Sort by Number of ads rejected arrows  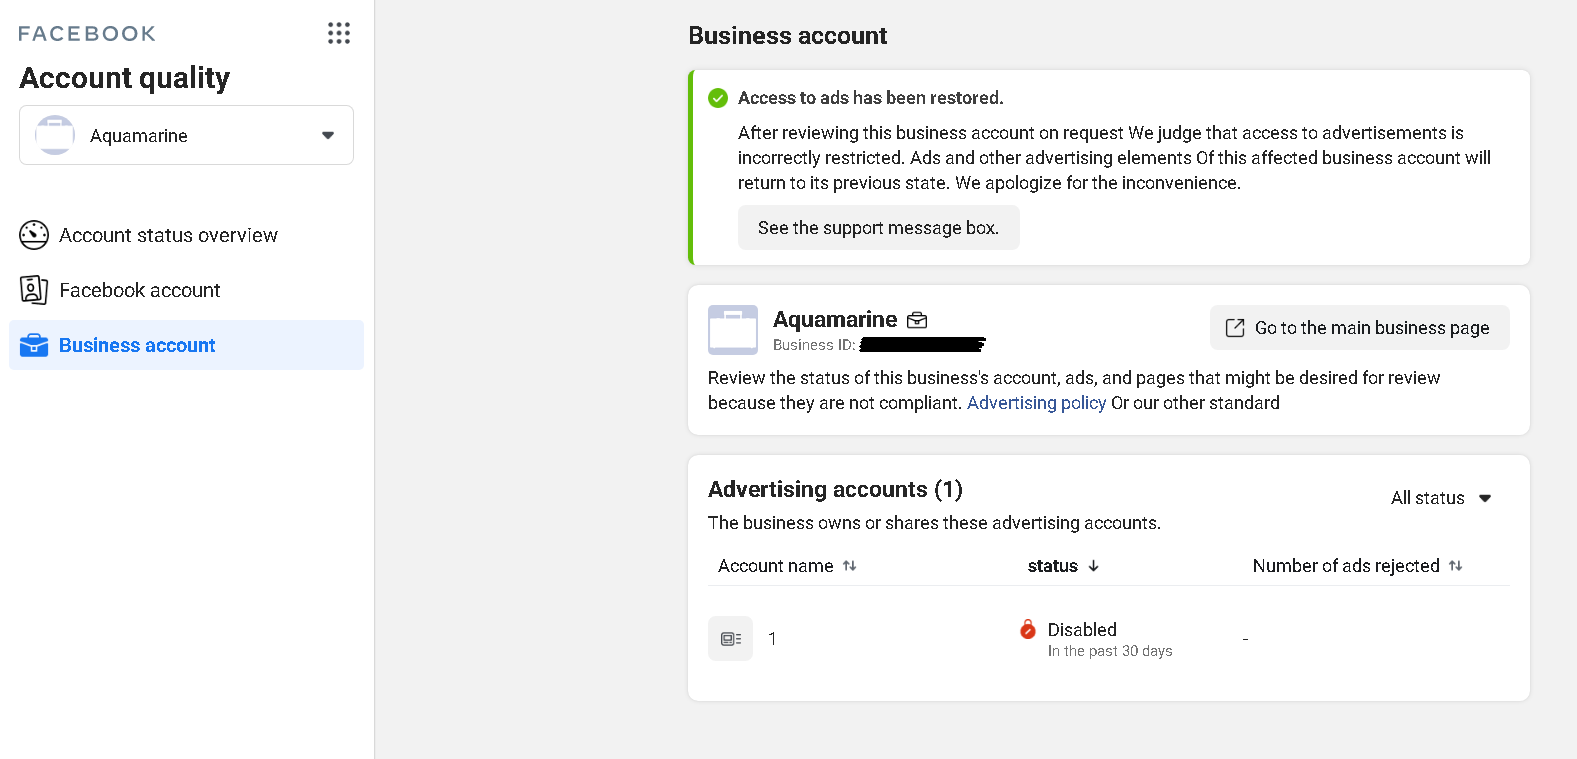(x=1456, y=566)
